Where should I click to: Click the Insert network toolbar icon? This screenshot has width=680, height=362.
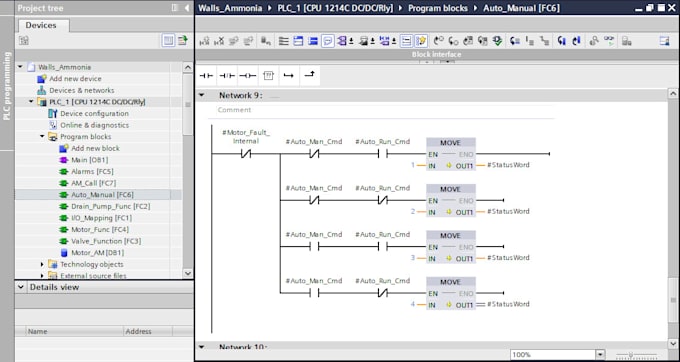204,41
